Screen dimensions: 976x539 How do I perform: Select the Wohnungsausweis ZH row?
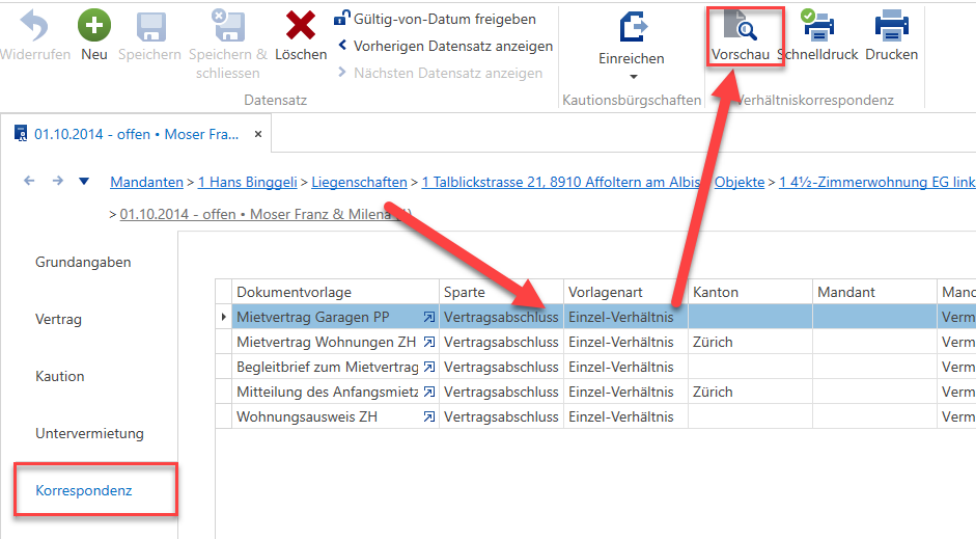click(596, 416)
